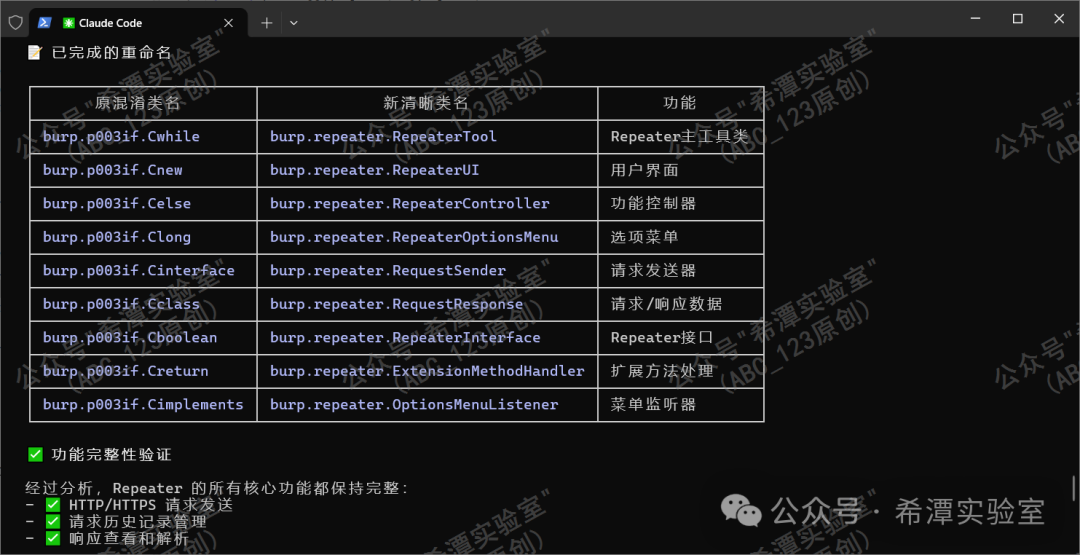Click the 功能 column header
Viewport: 1080px width, 555px height.
680,103
